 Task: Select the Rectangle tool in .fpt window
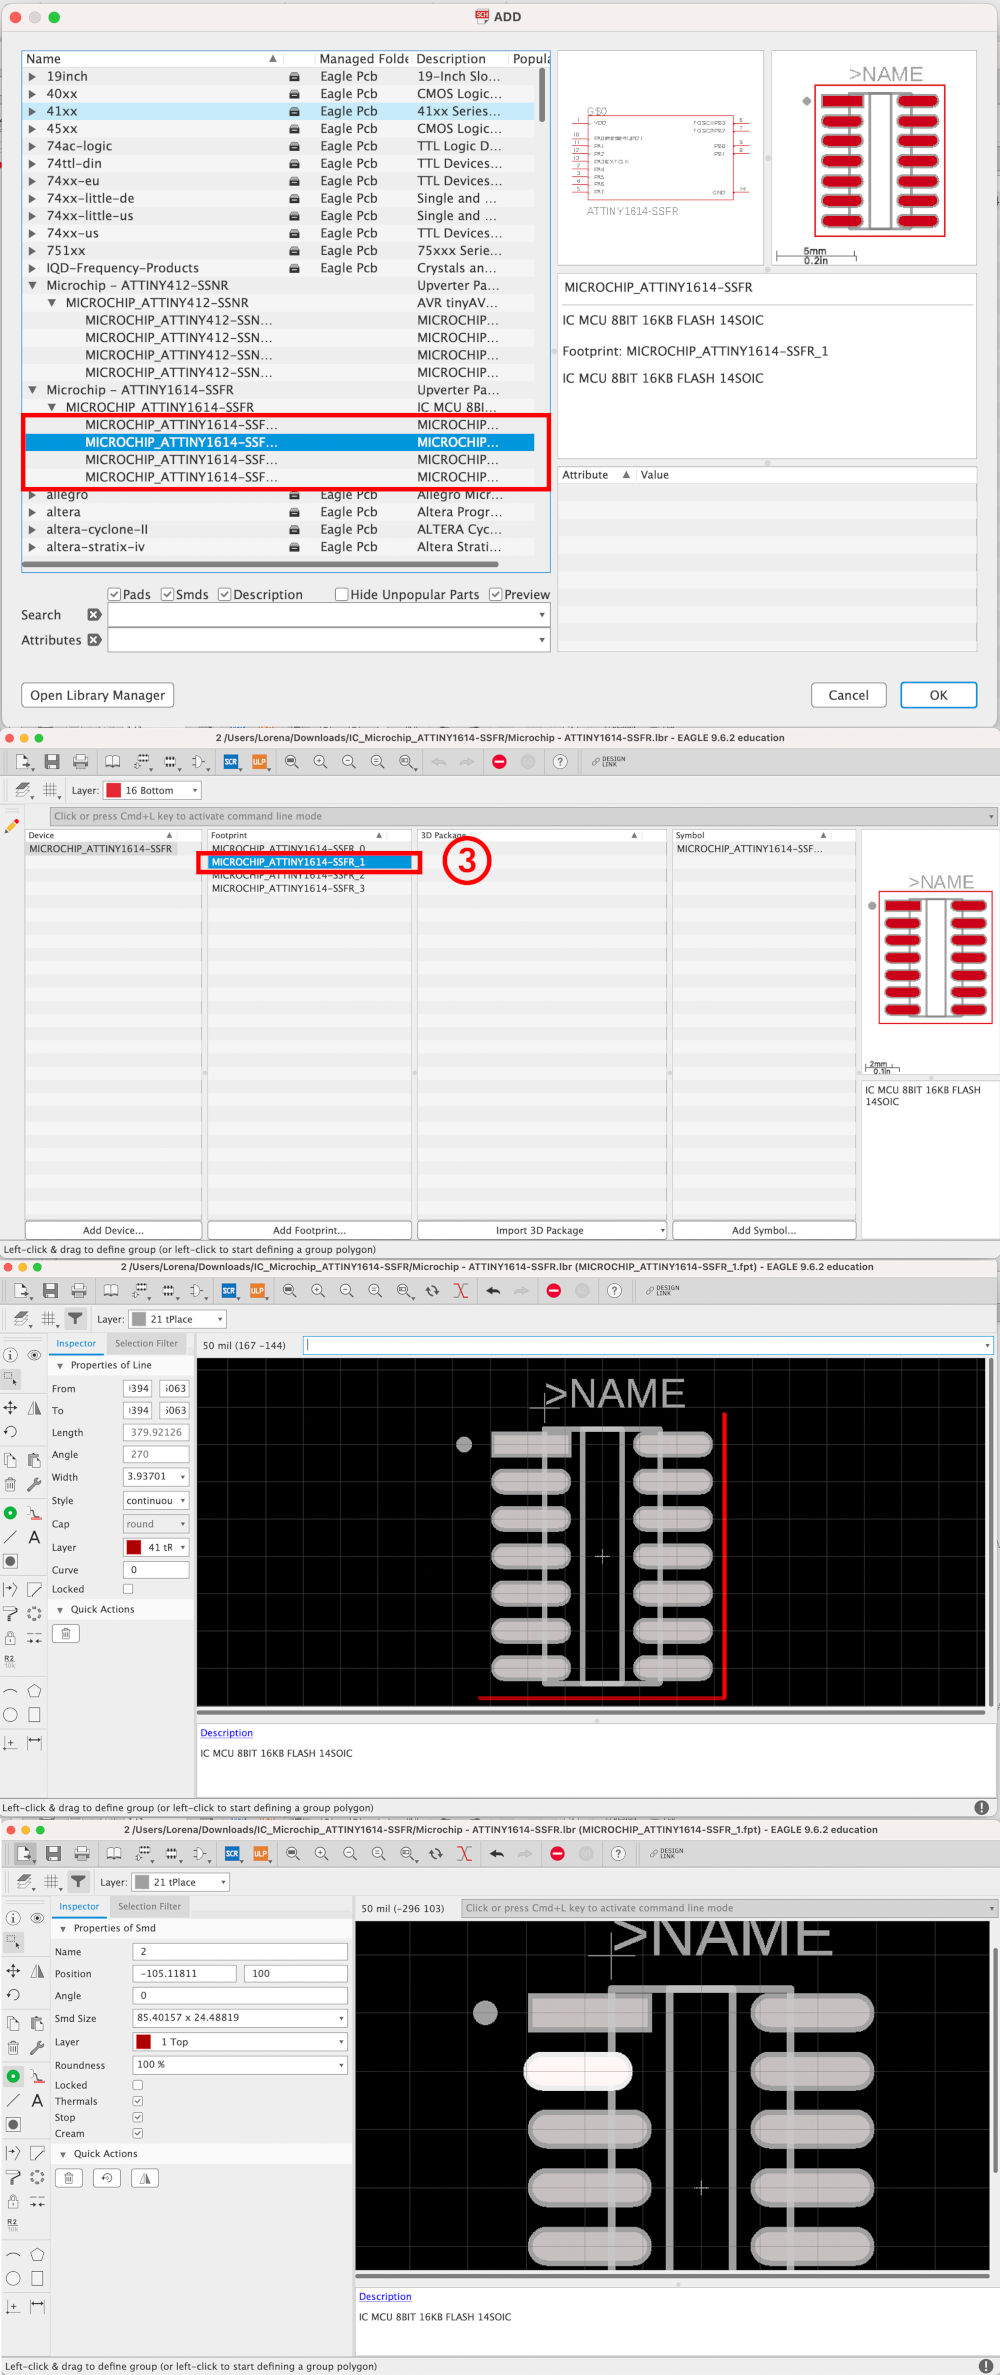click(37, 2279)
